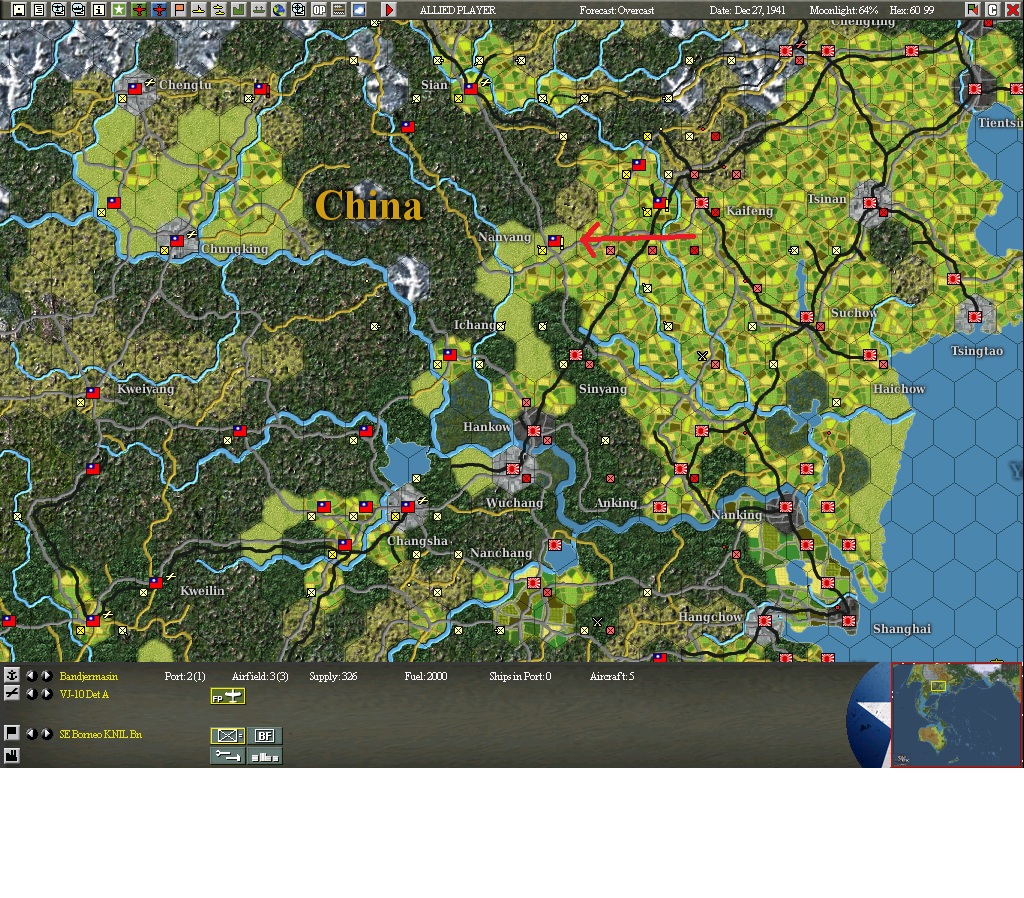Image resolution: width=1024 pixels, height=898 pixels.
Task: Open the VJ-10 Det A unit link
Action: [84, 694]
